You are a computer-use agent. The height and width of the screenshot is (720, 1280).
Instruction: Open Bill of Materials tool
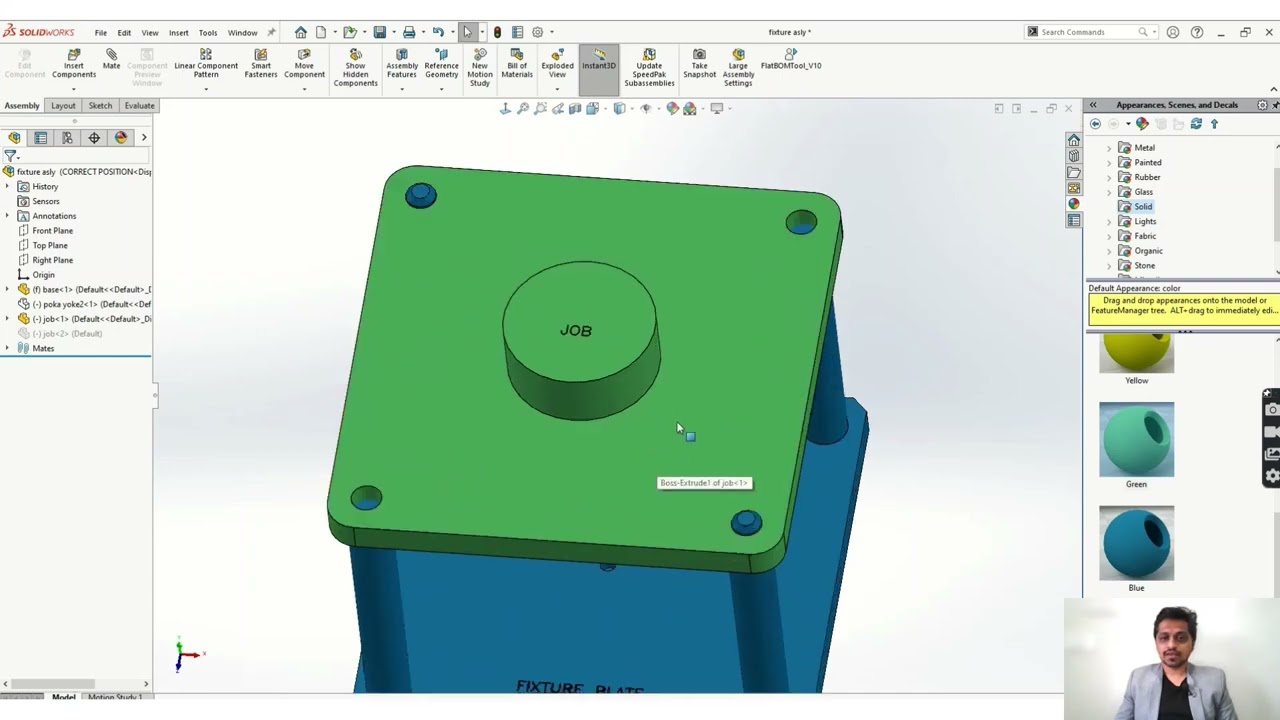517,63
